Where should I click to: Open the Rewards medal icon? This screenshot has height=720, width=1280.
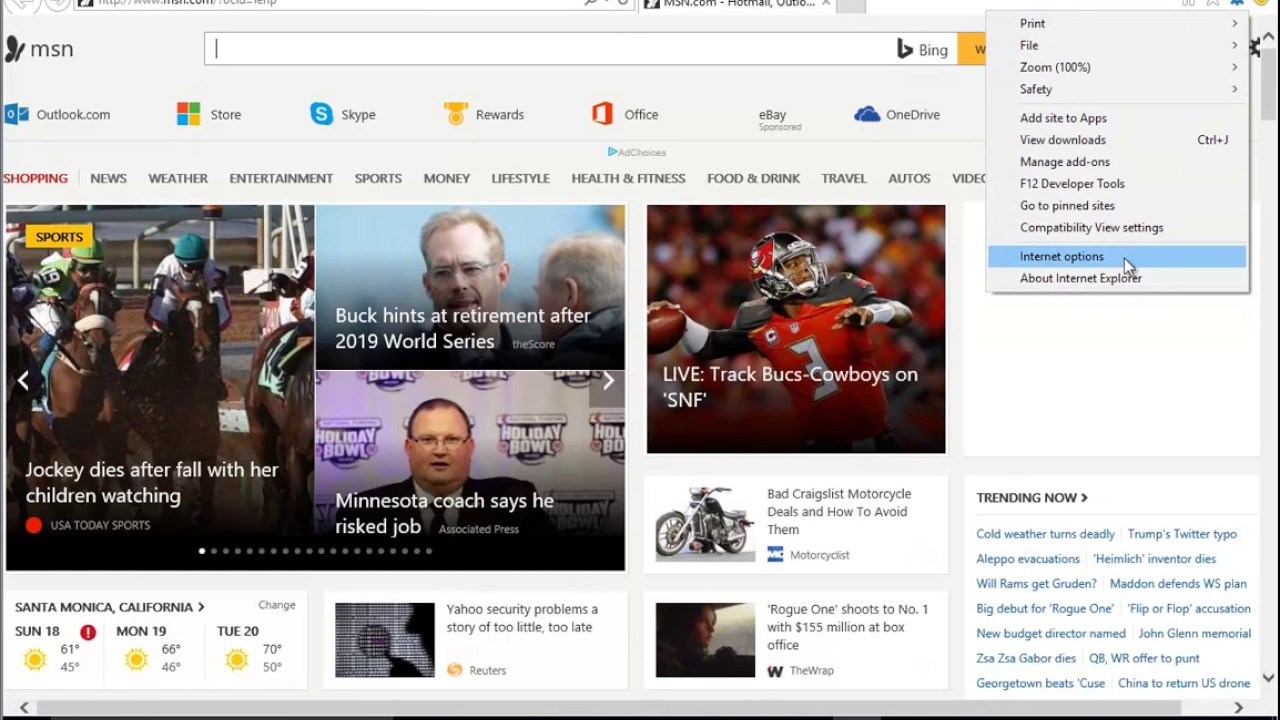pyautogui.click(x=456, y=114)
